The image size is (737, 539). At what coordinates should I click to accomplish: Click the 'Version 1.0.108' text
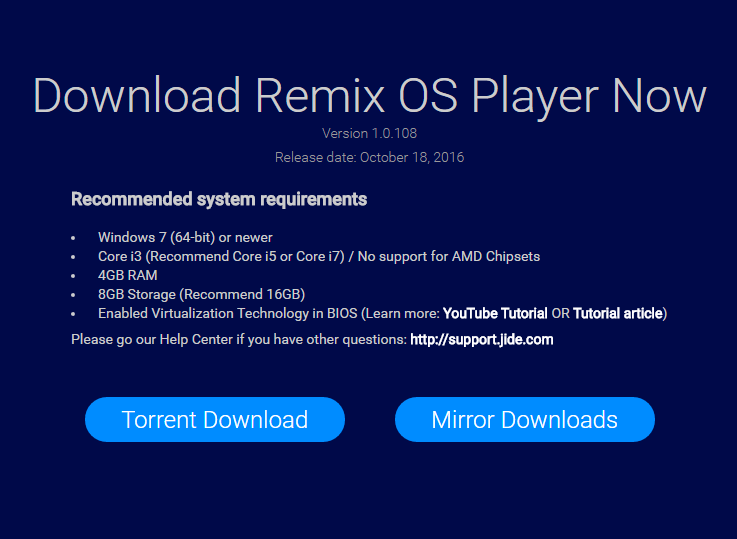pos(369,133)
